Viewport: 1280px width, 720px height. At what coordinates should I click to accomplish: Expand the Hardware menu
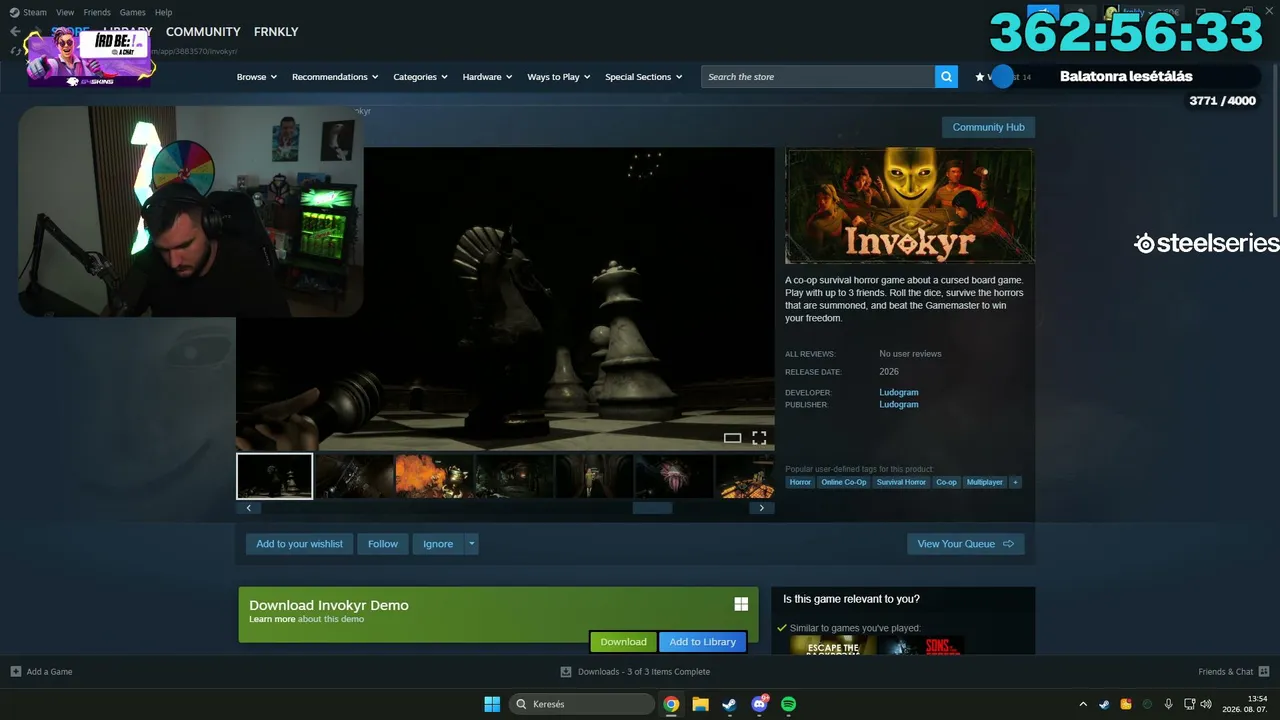[487, 77]
